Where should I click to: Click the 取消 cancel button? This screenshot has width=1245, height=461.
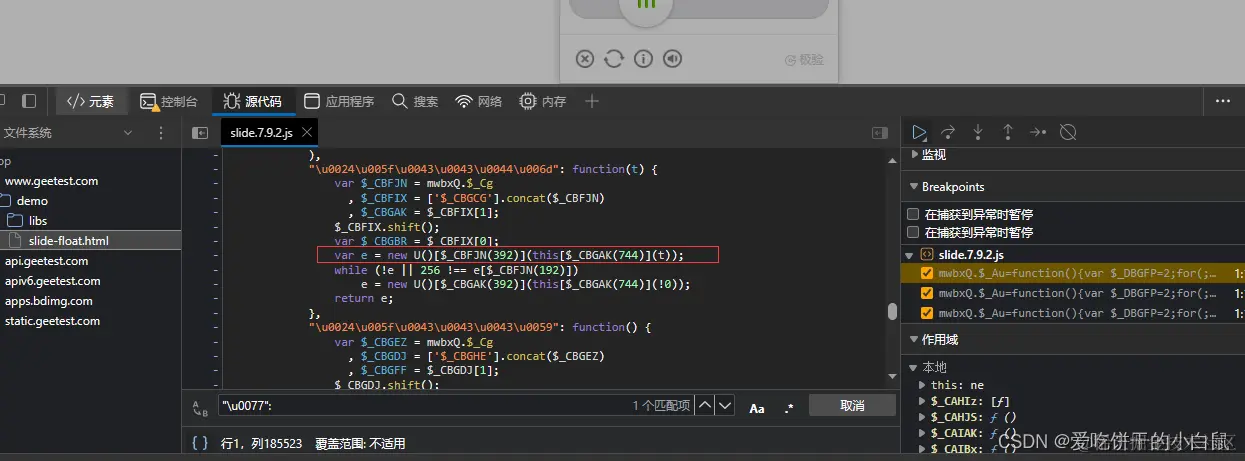point(852,405)
